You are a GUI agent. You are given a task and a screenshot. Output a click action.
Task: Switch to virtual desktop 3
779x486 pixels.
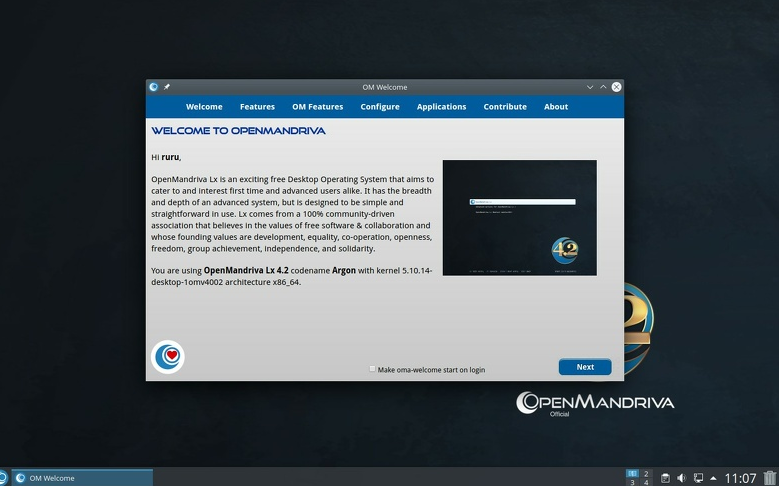632,482
